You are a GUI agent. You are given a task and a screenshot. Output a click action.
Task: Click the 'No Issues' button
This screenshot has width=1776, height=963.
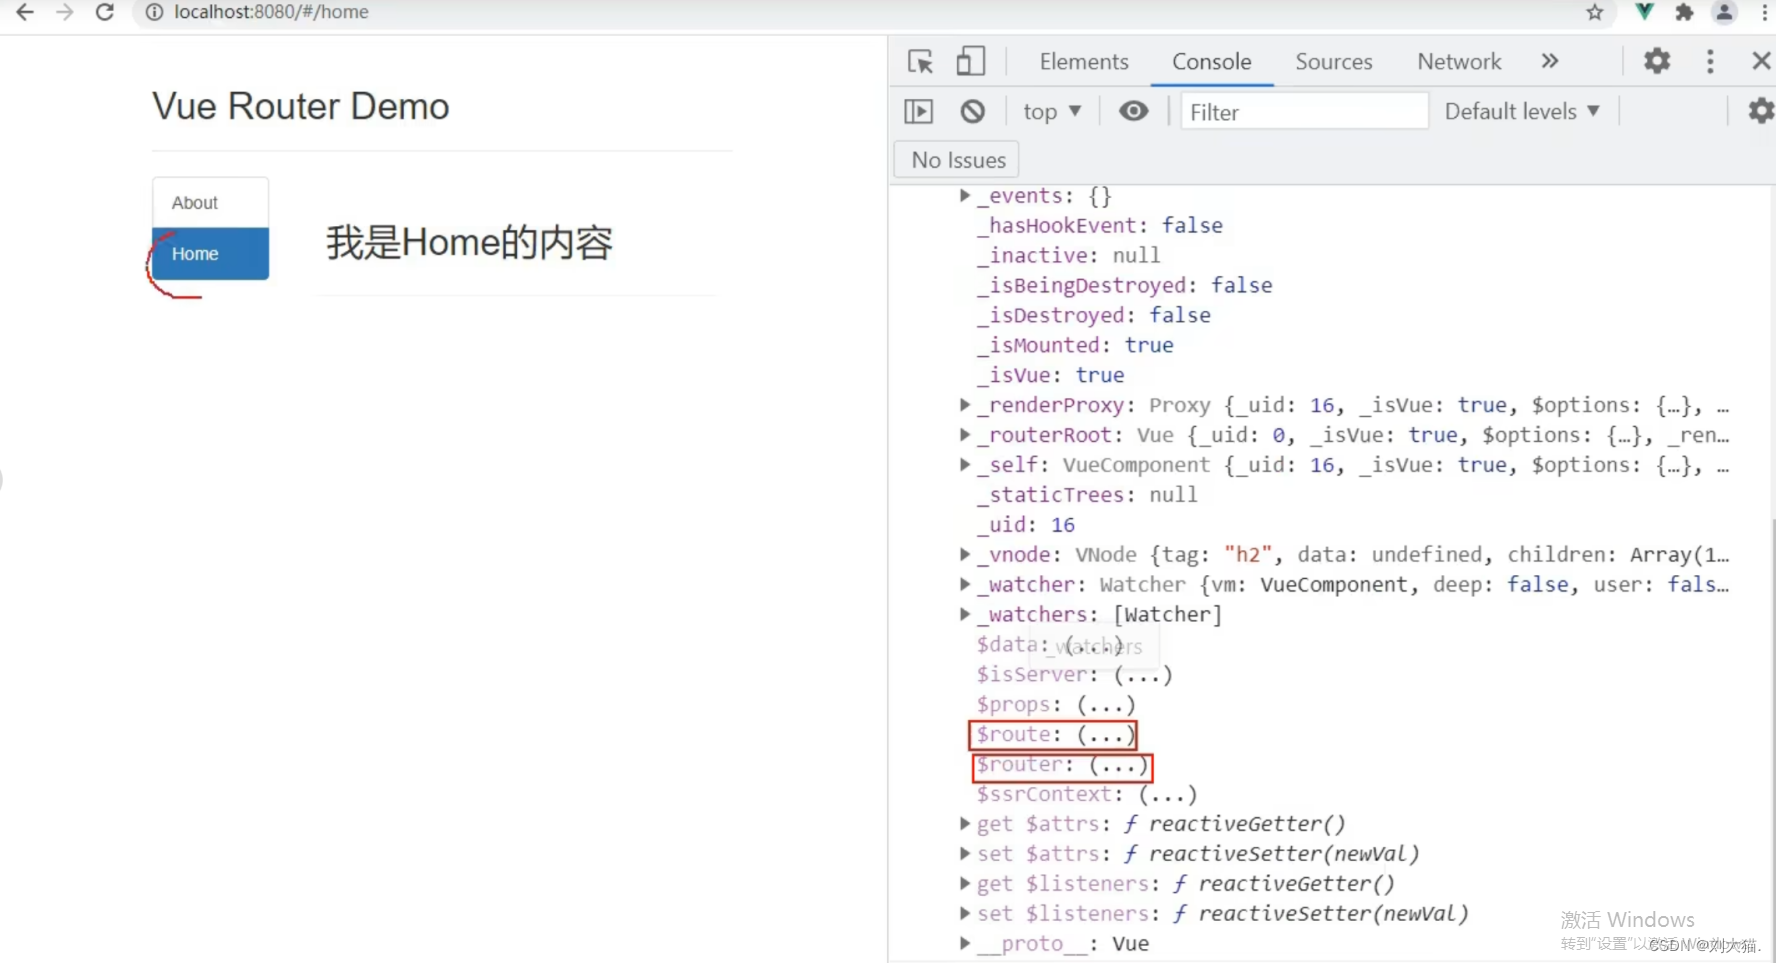pyautogui.click(x=956, y=159)
